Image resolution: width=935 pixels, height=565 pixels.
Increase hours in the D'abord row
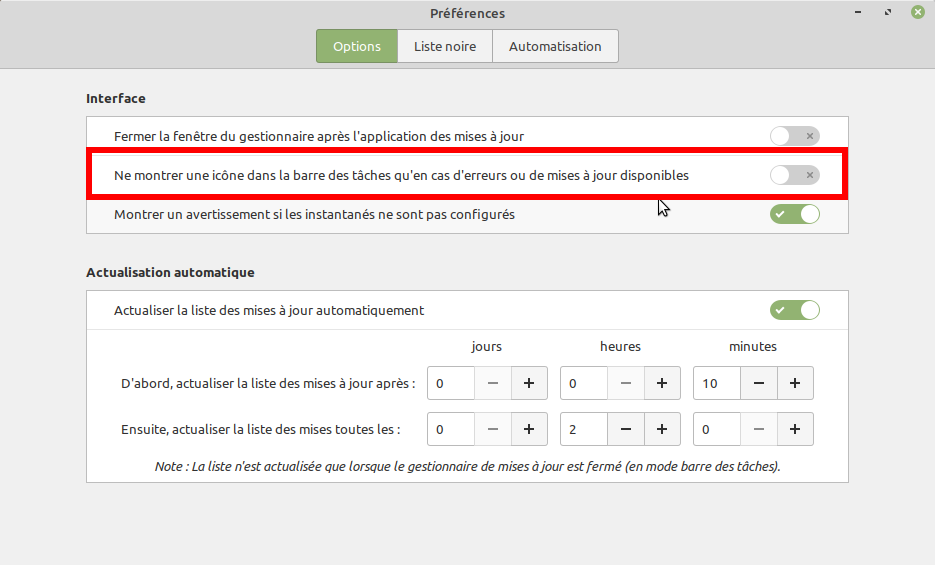pos(662,383)
